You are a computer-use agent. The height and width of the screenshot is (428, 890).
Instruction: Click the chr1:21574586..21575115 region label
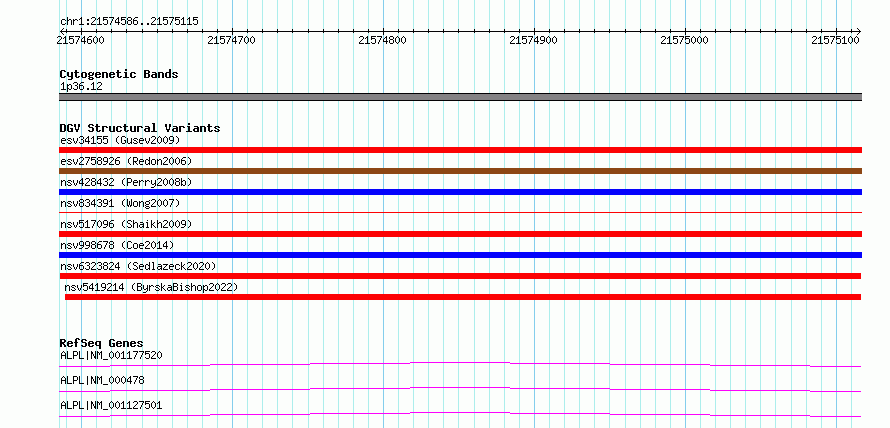(129, 22)
